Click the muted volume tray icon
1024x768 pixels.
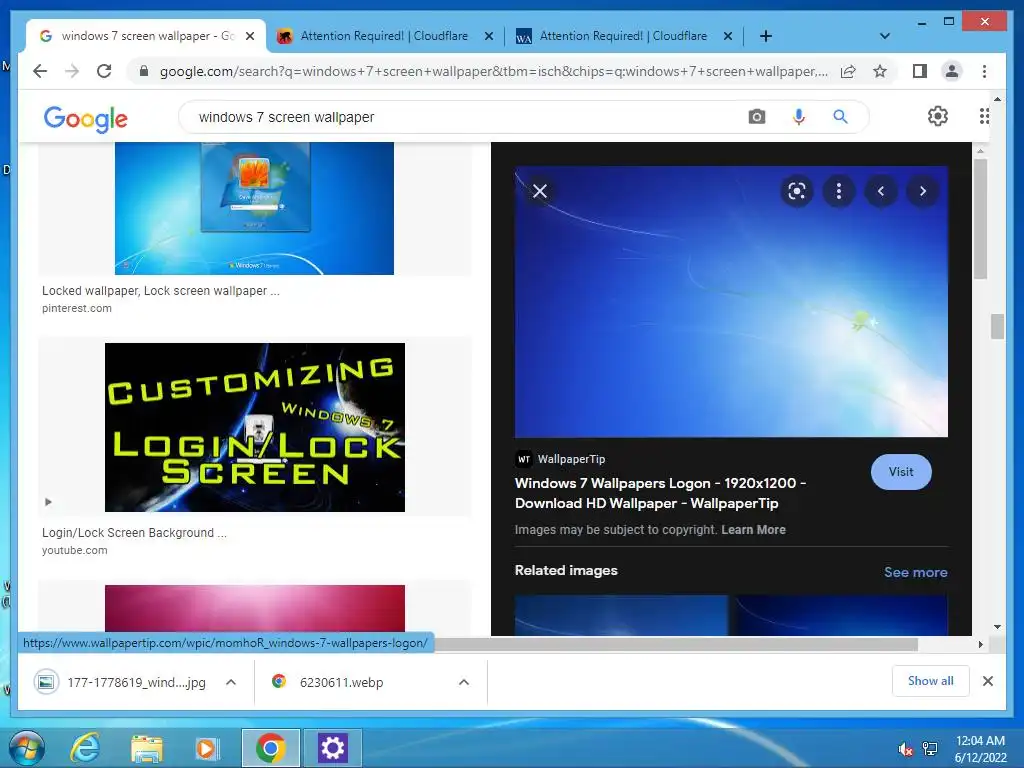[905, 749]
